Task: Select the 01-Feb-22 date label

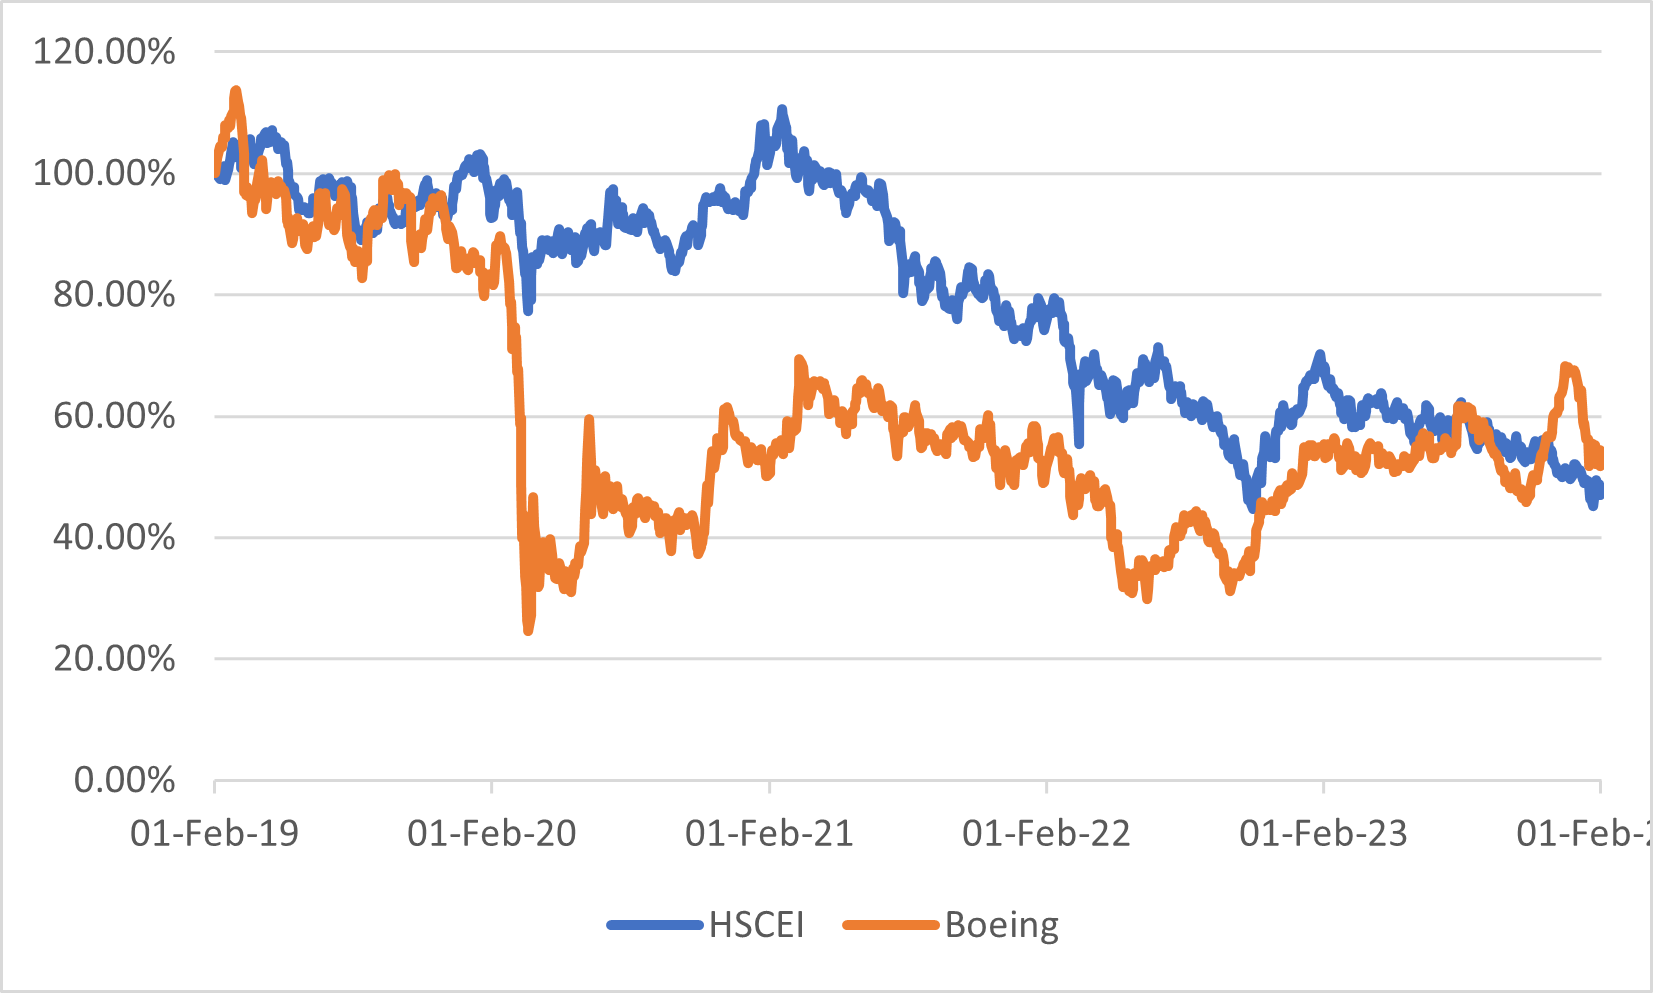Action: pyautogui.click(x=1046, y=833)
